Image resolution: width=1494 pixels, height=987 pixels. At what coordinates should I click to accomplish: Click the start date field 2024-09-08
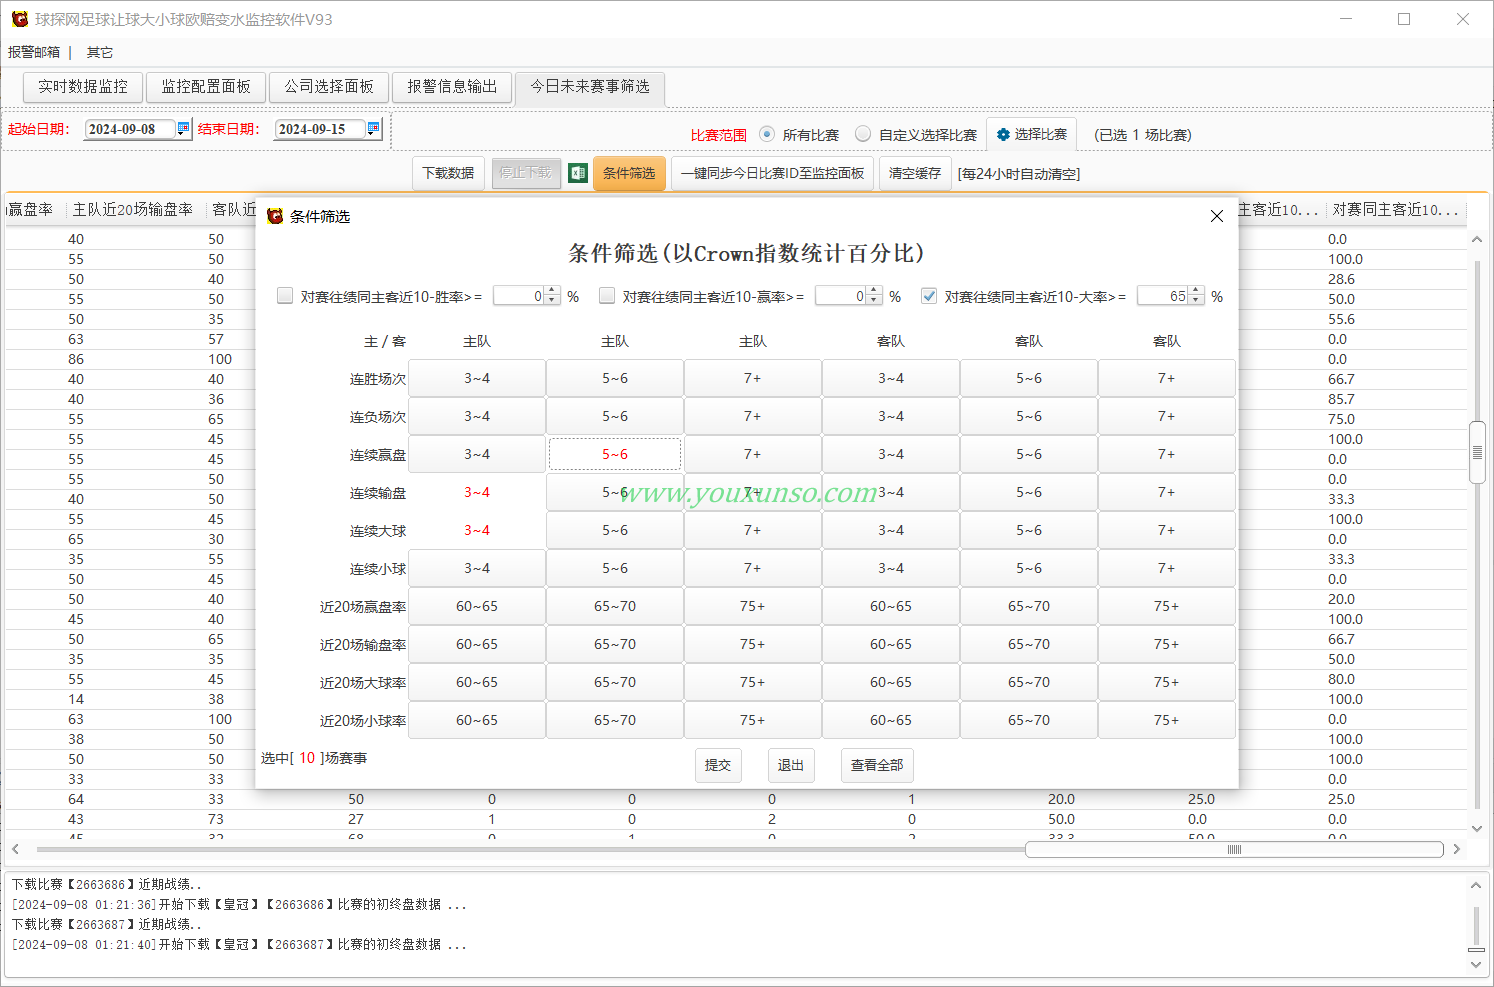click(x=130, y=129)
